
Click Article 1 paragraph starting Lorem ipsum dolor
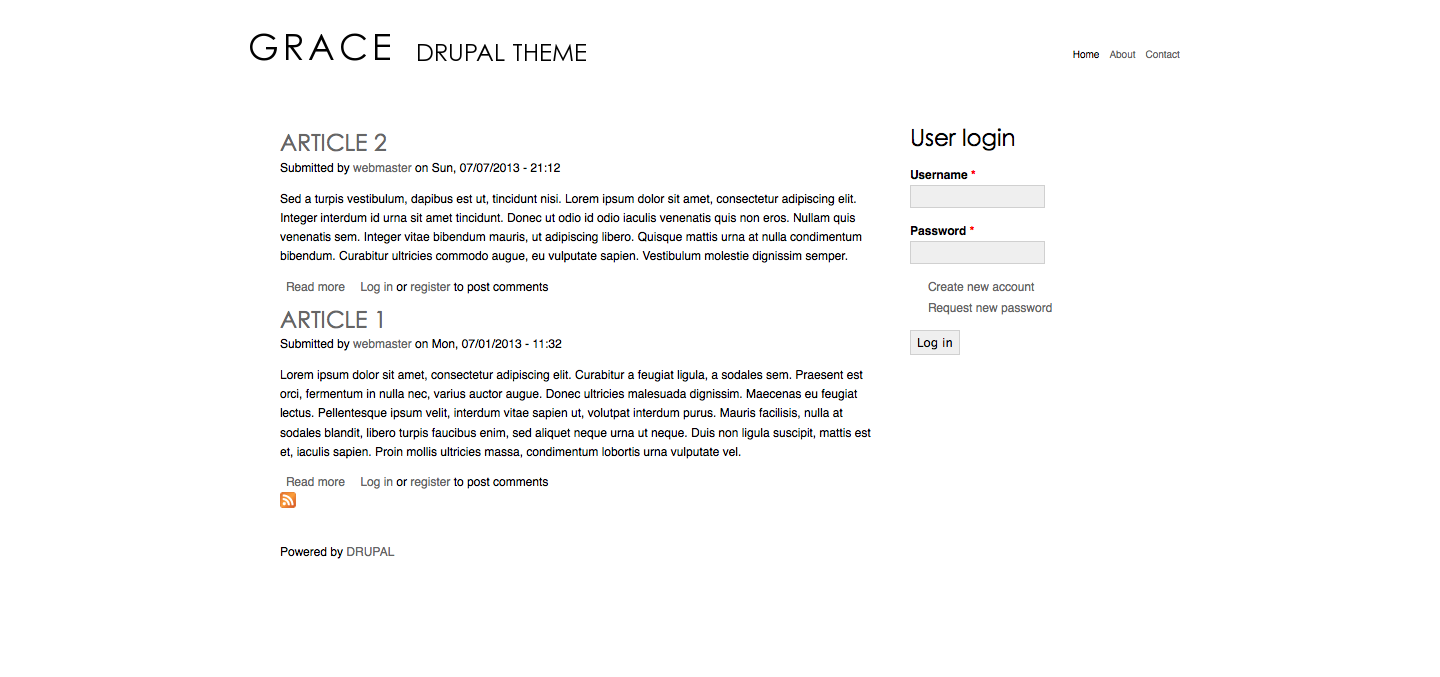tap(575, 413)
